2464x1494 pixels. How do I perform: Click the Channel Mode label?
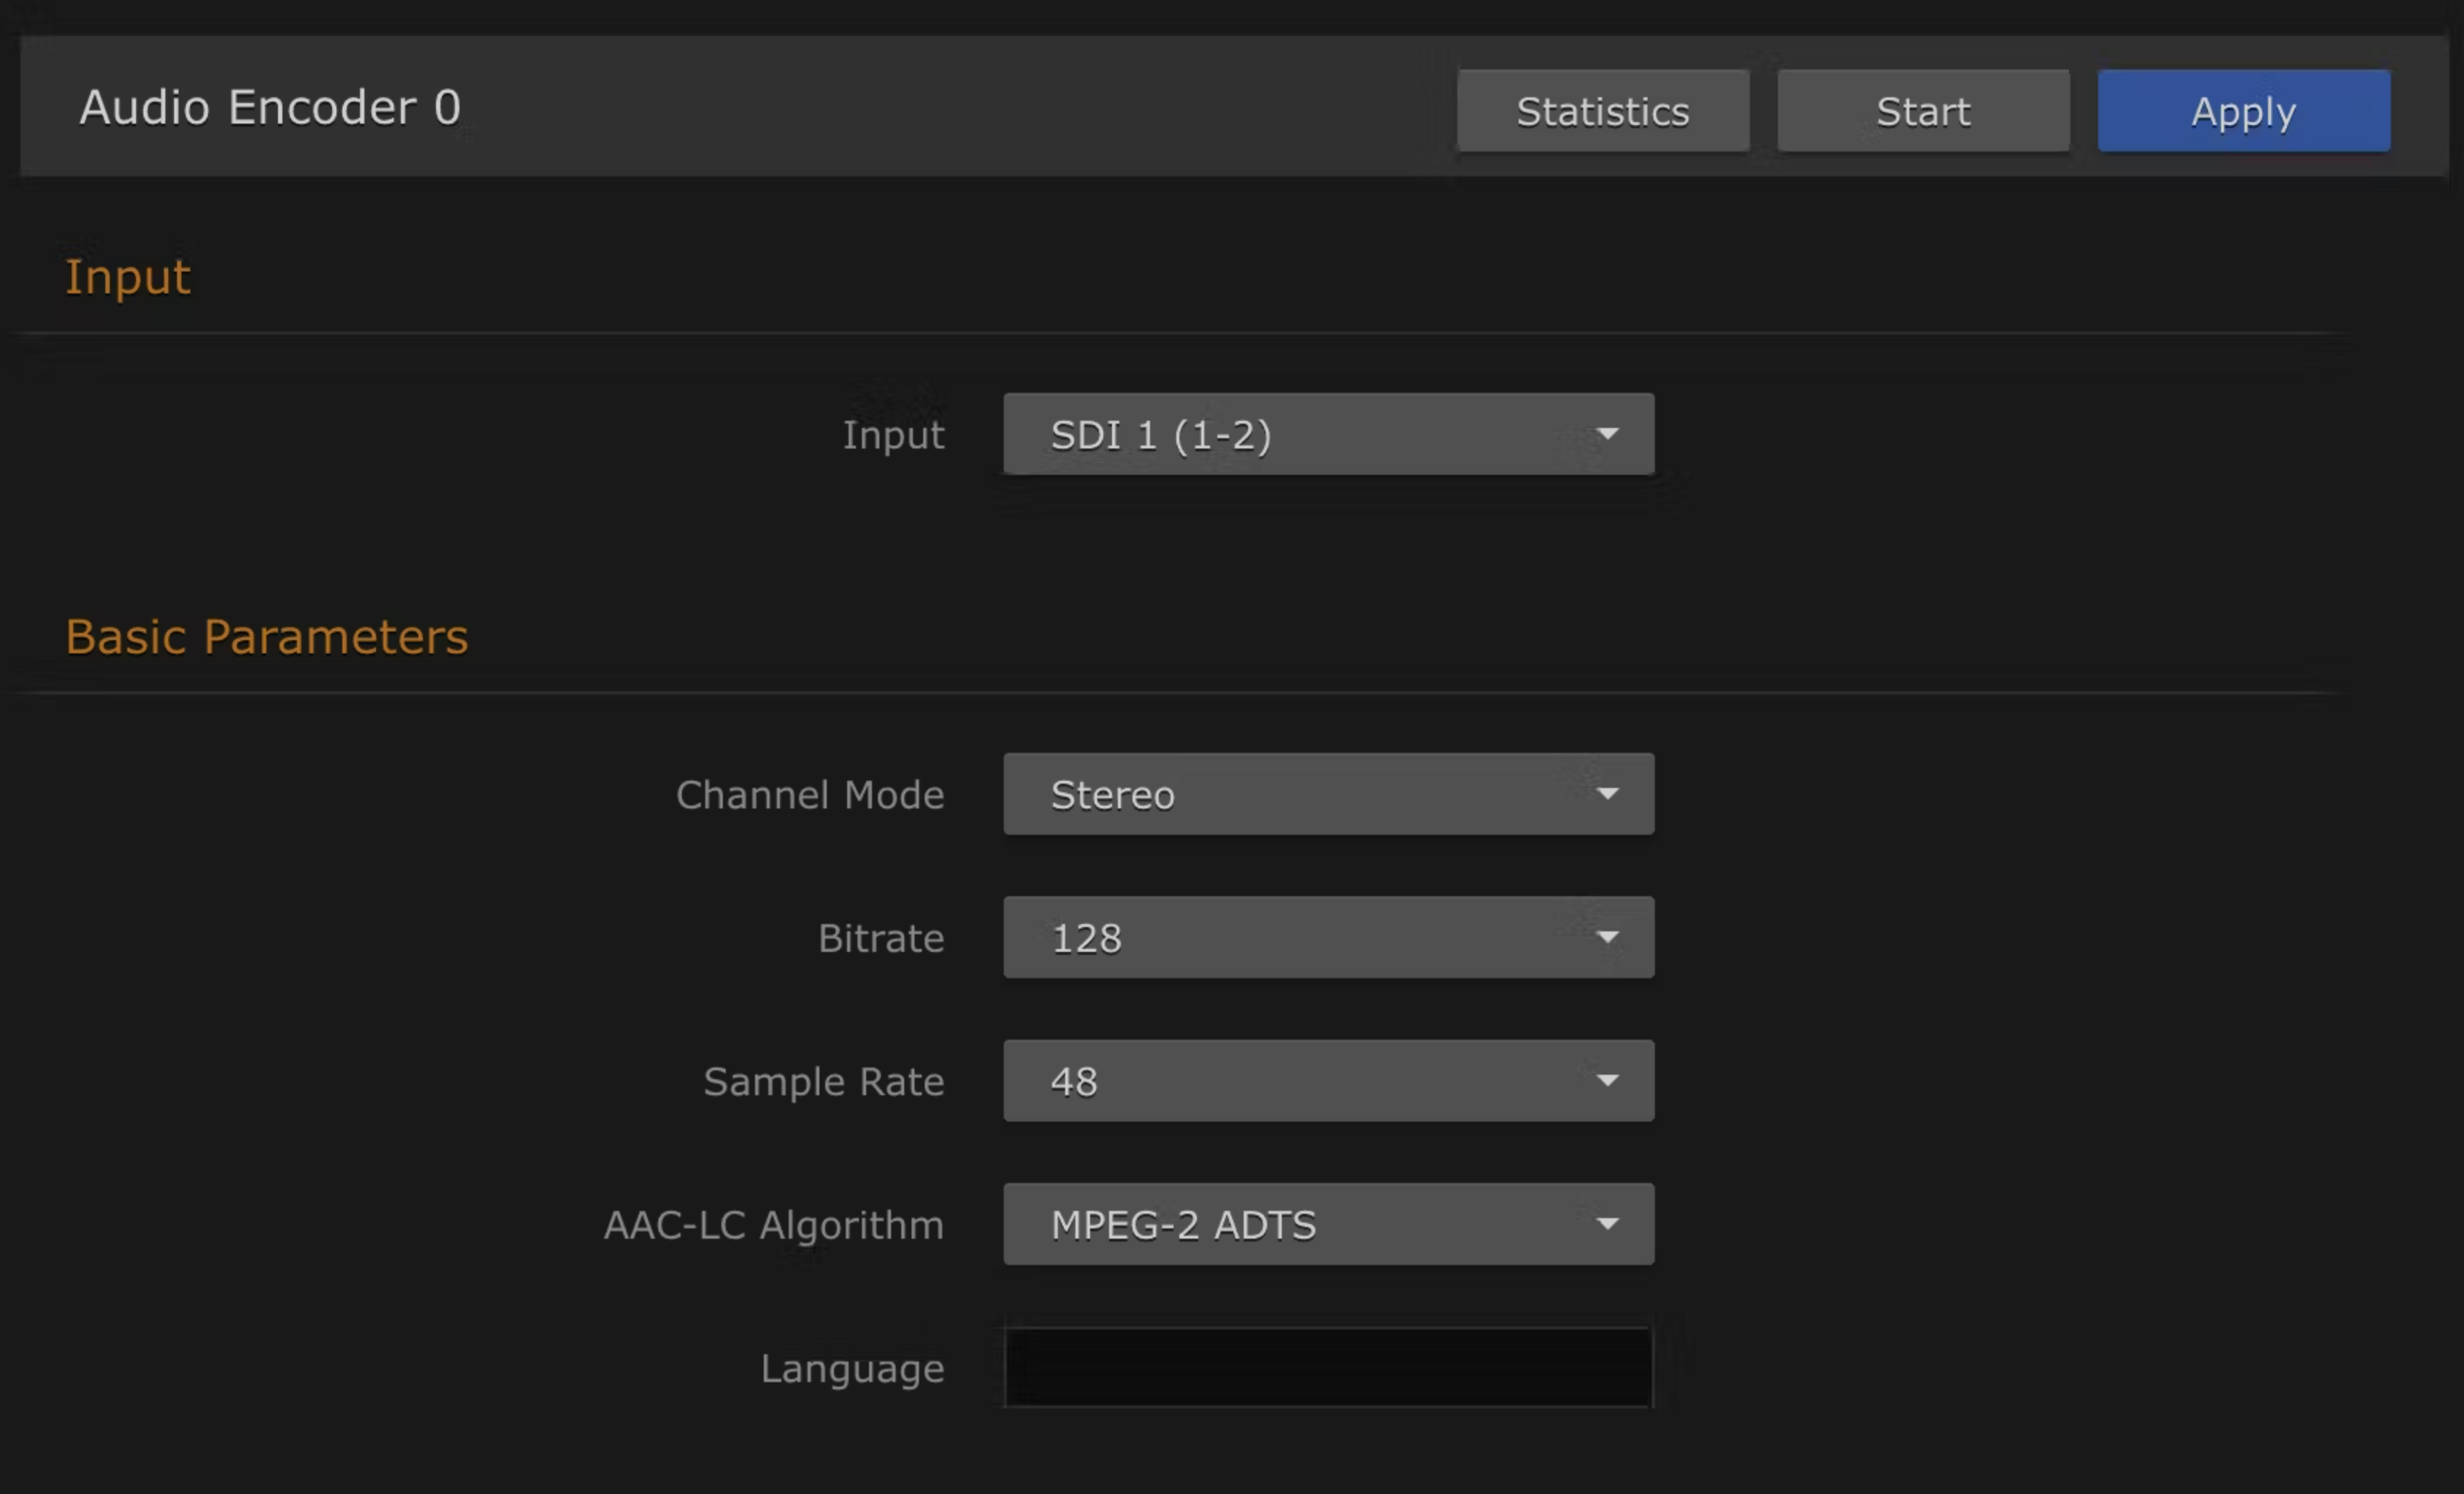[x=809, y=795]
